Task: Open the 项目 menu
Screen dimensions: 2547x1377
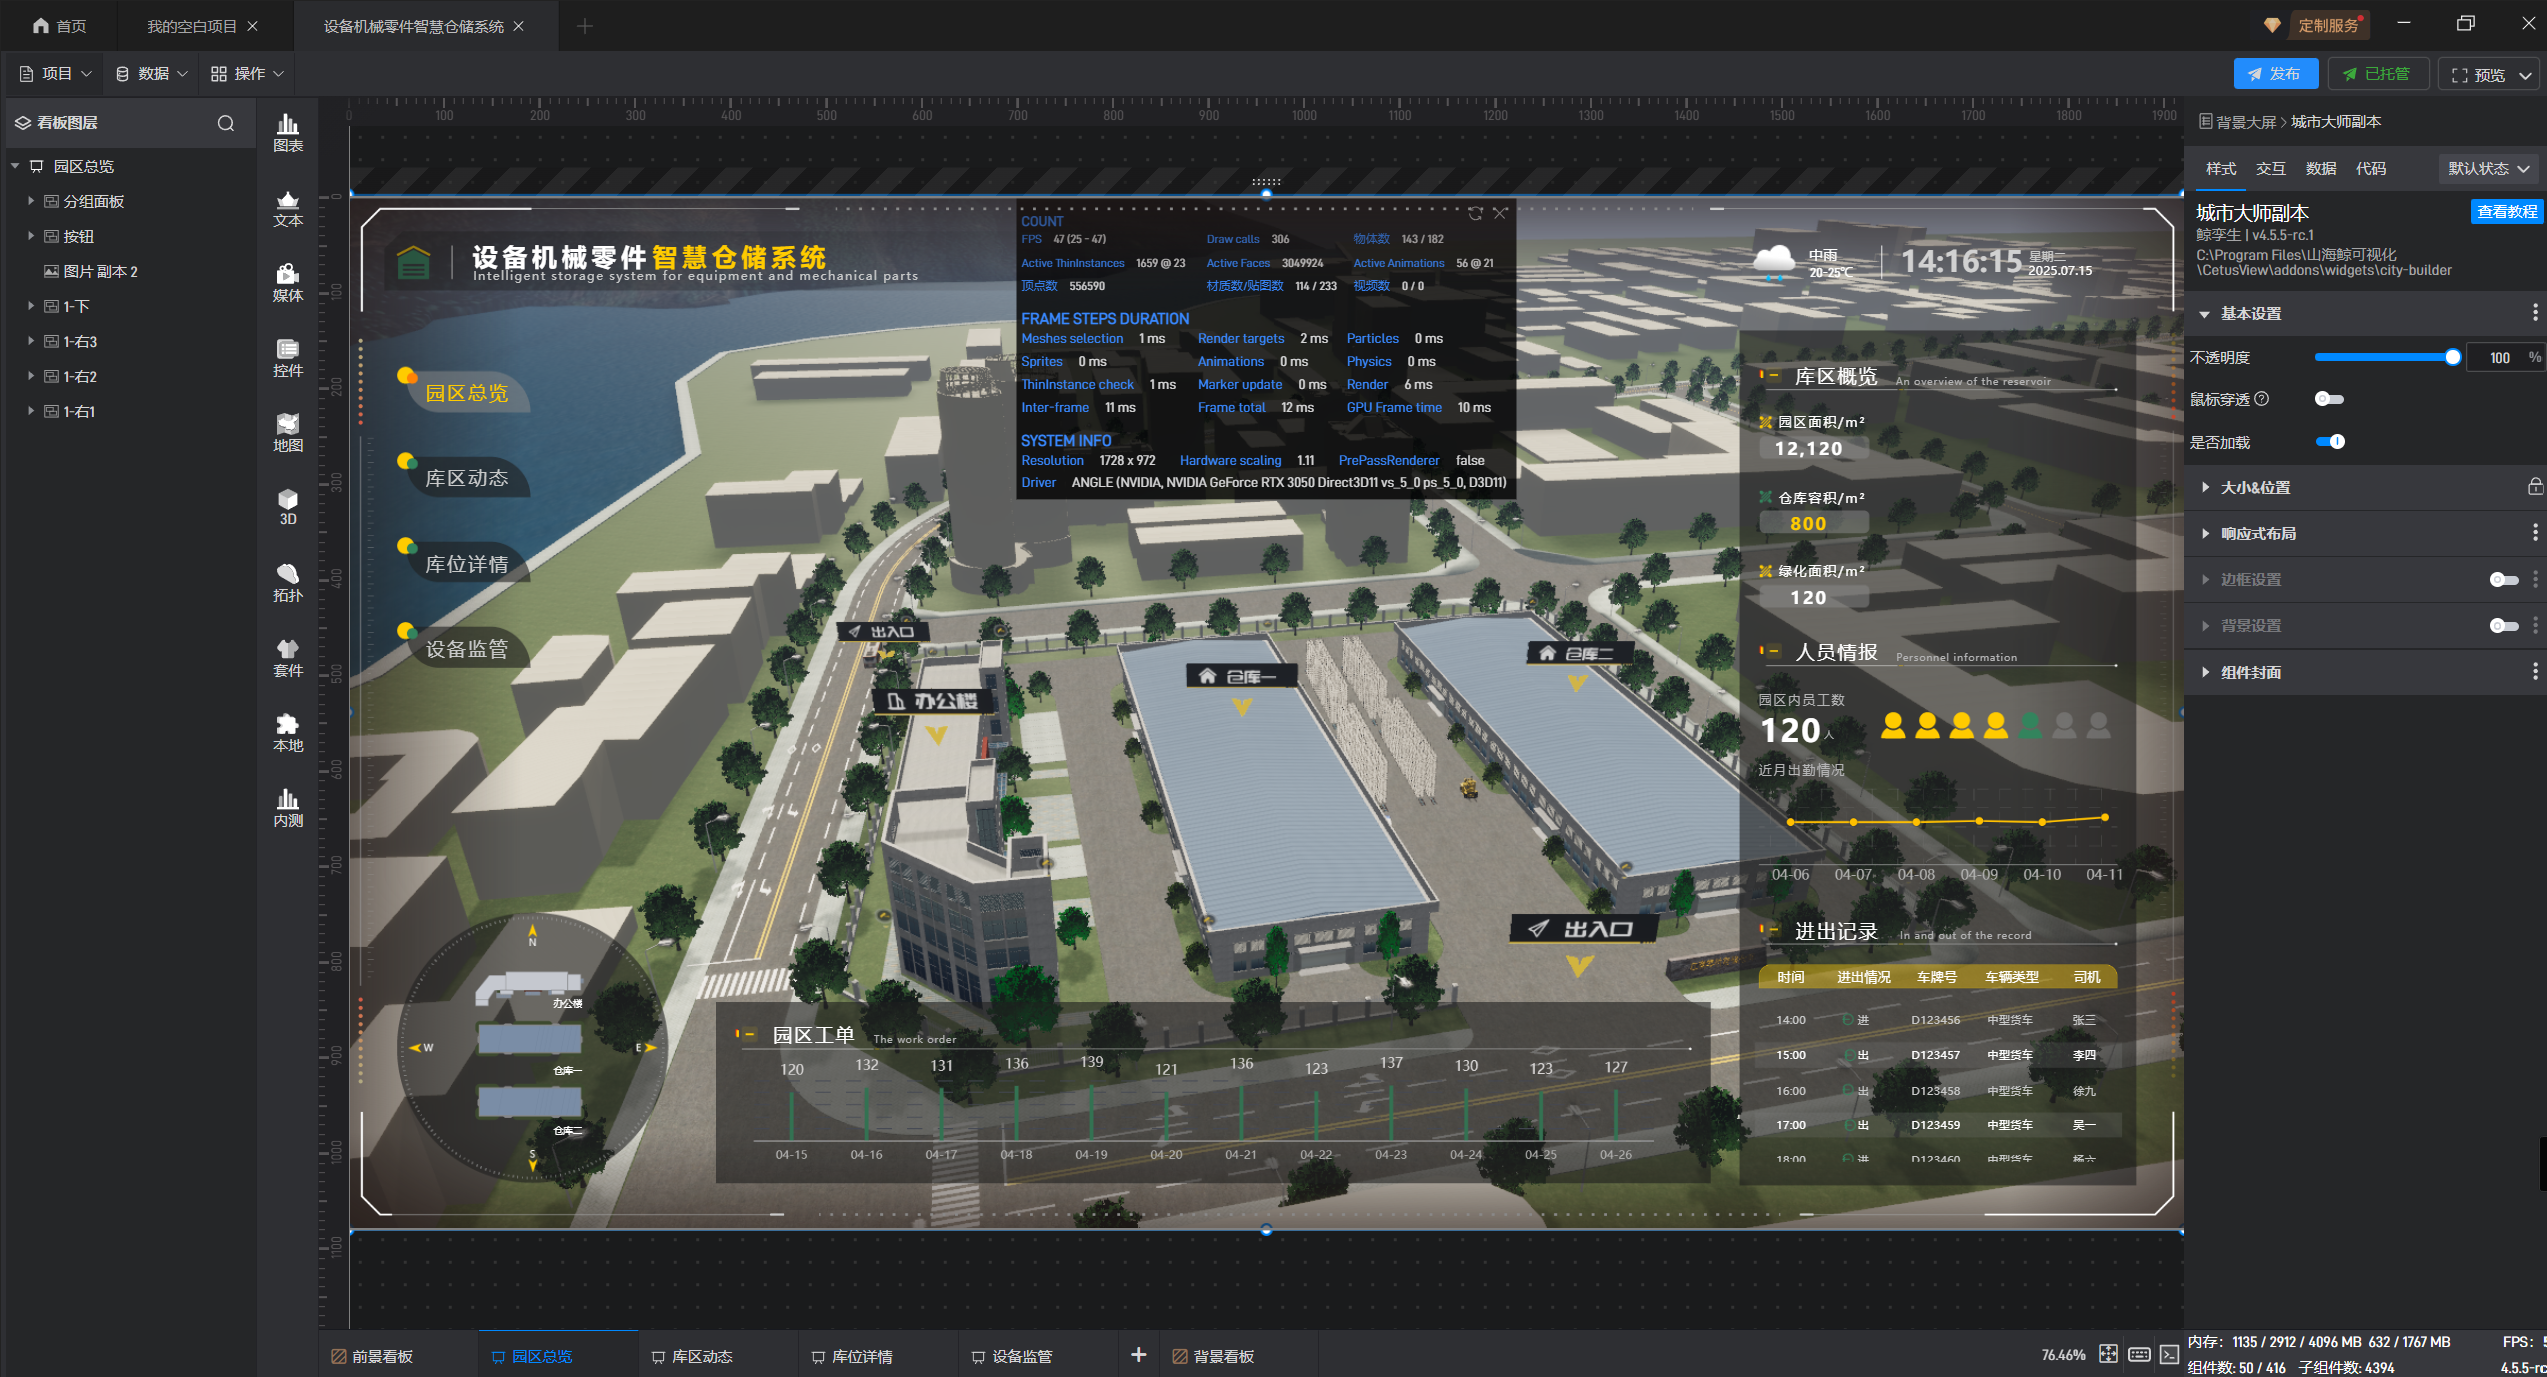Action: (x=55, y=74)
